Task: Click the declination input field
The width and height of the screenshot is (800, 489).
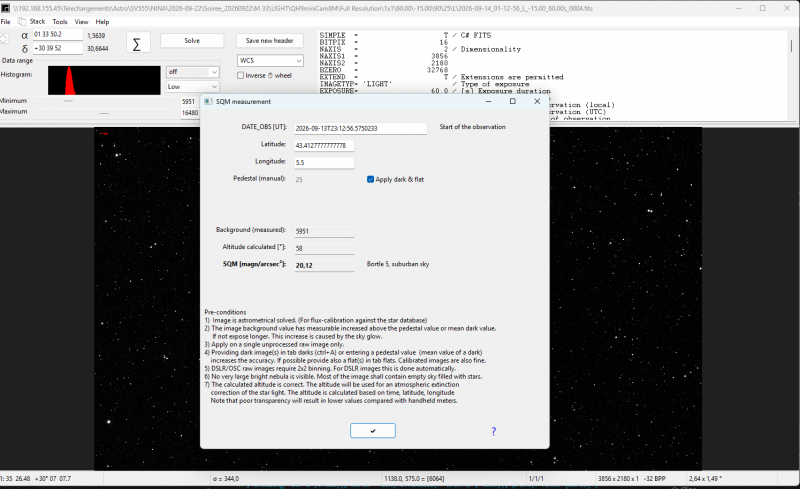Action: 58,48
